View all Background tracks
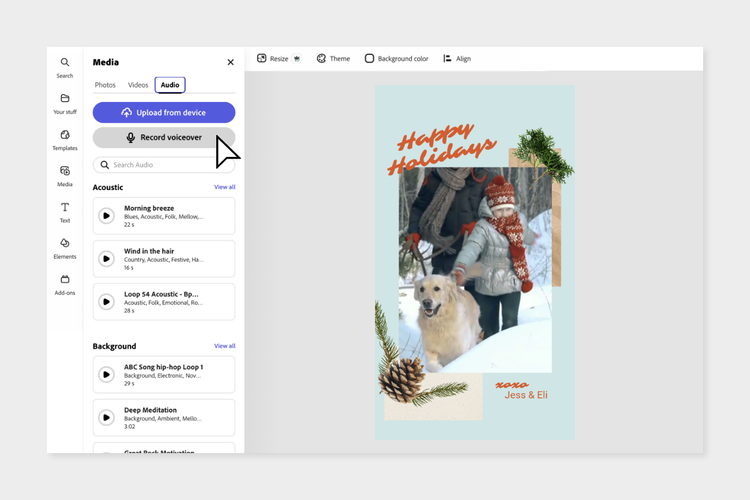 click(224, 346)
